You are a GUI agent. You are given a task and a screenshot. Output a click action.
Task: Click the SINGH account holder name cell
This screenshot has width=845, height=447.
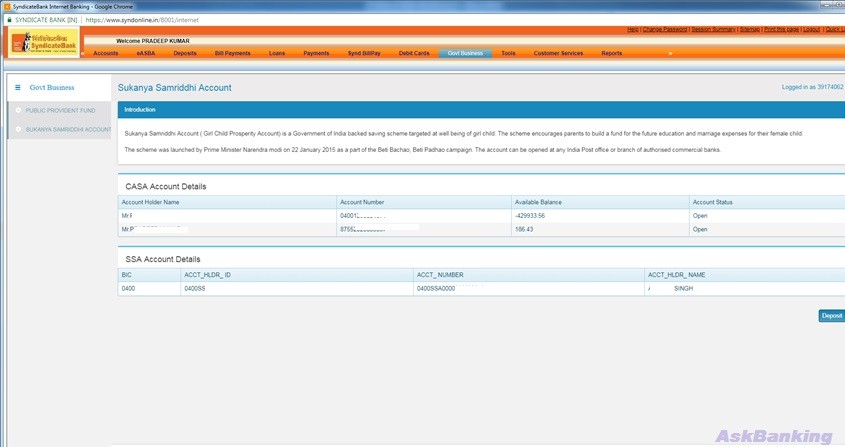(745, 288)
